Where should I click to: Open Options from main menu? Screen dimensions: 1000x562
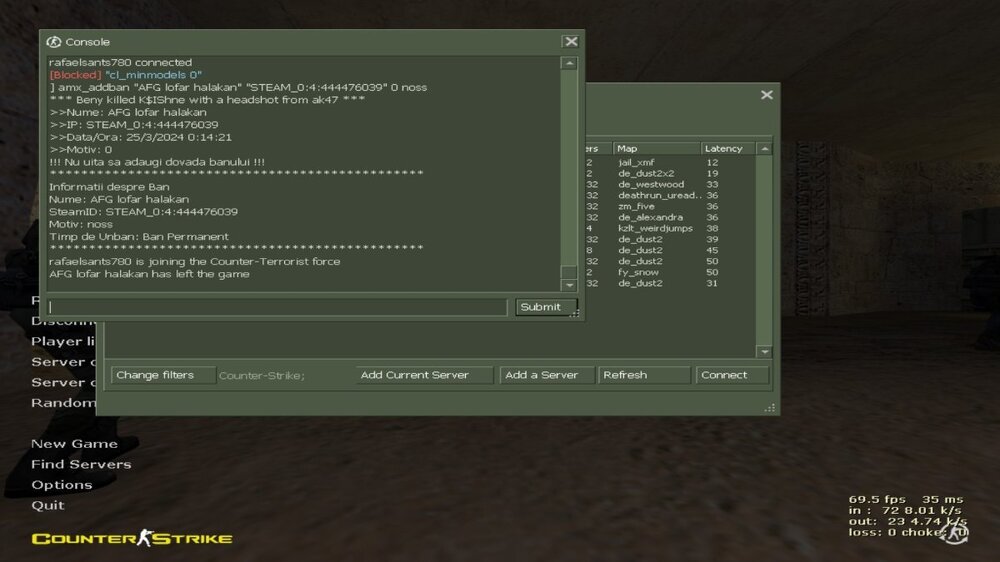[62, 485]
